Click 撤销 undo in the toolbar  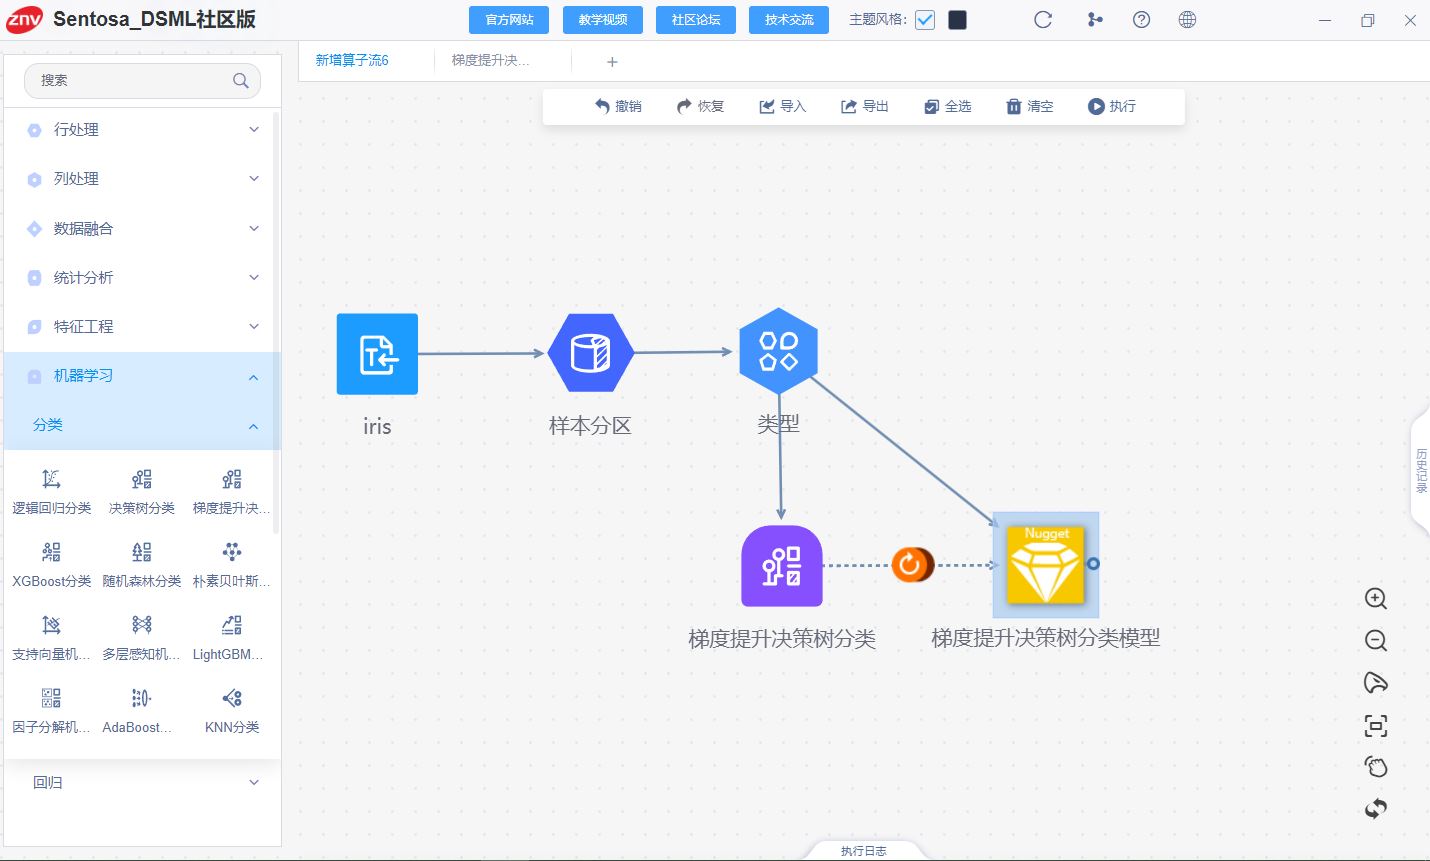click(618, 106)
